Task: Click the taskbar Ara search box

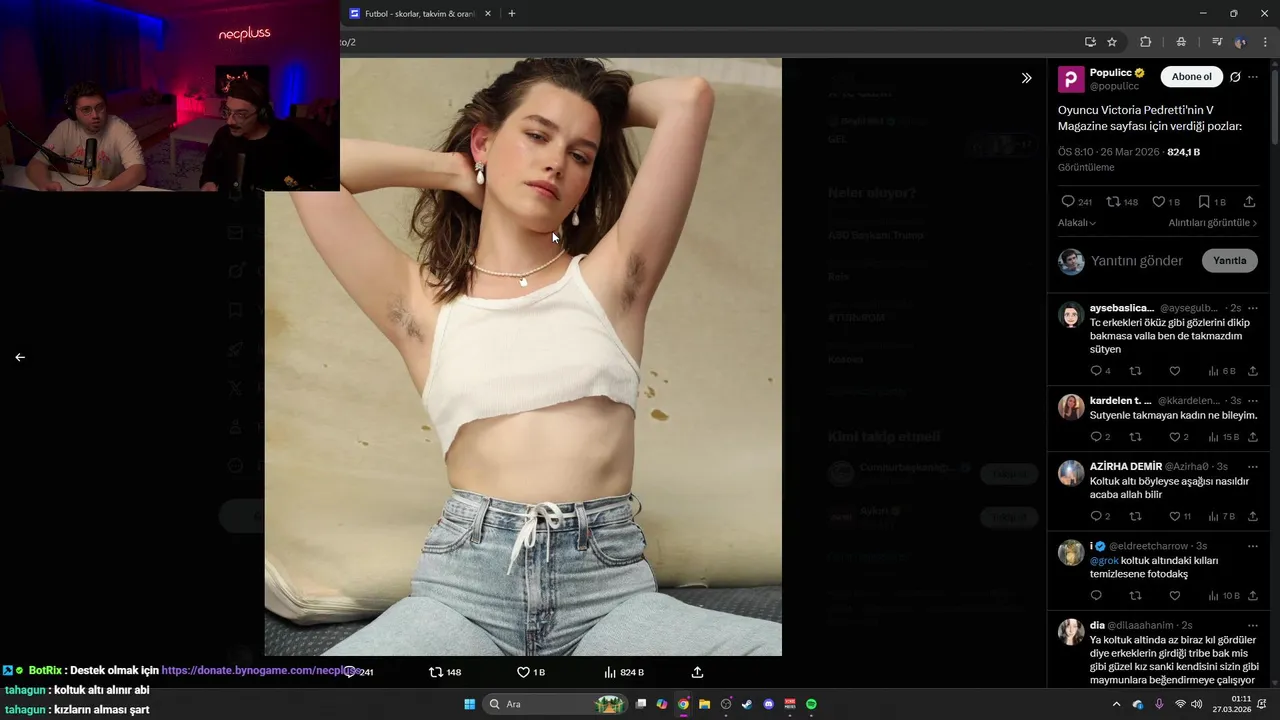Action: (x=555, y=704)
